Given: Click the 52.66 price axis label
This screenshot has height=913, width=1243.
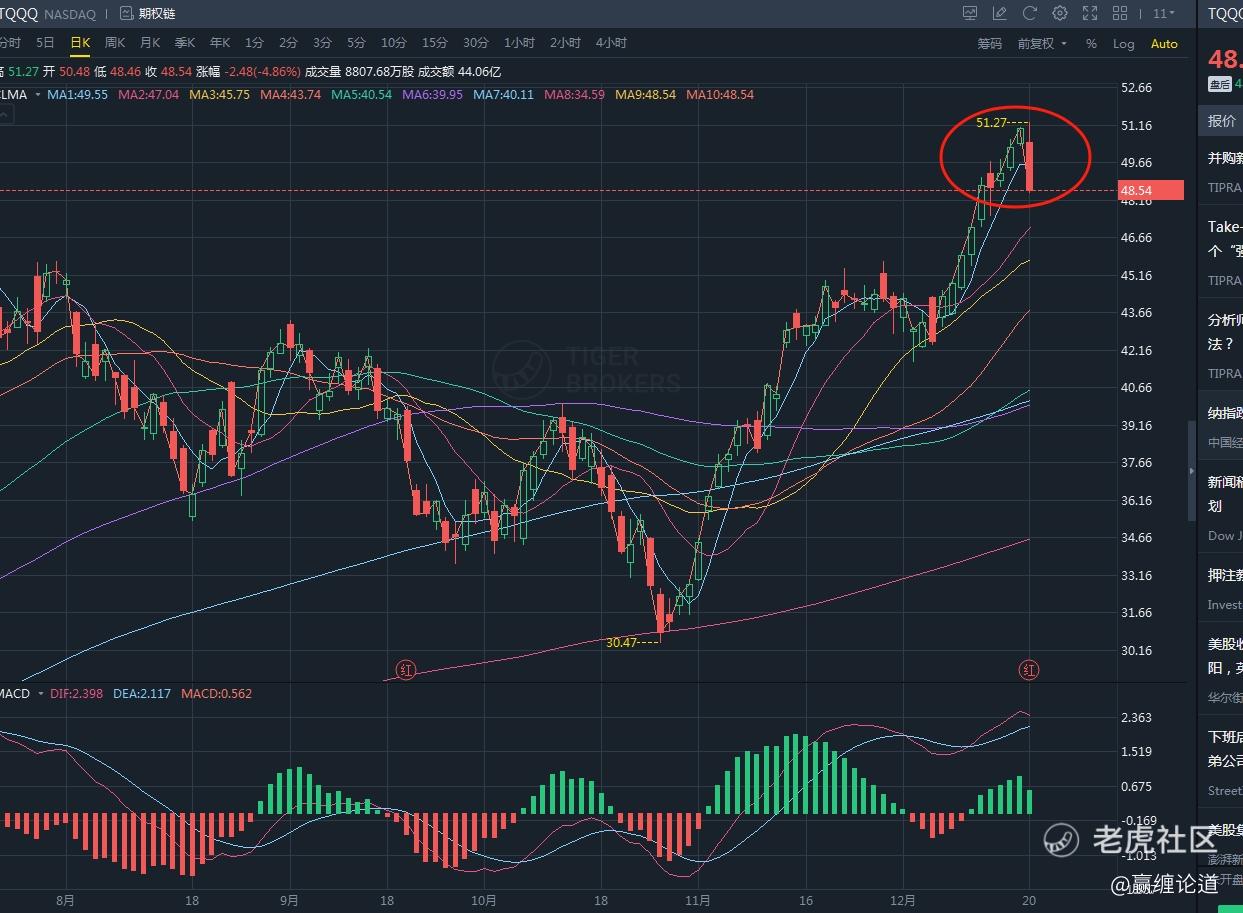Looking at the screenshot, I should pos(1137,88).
